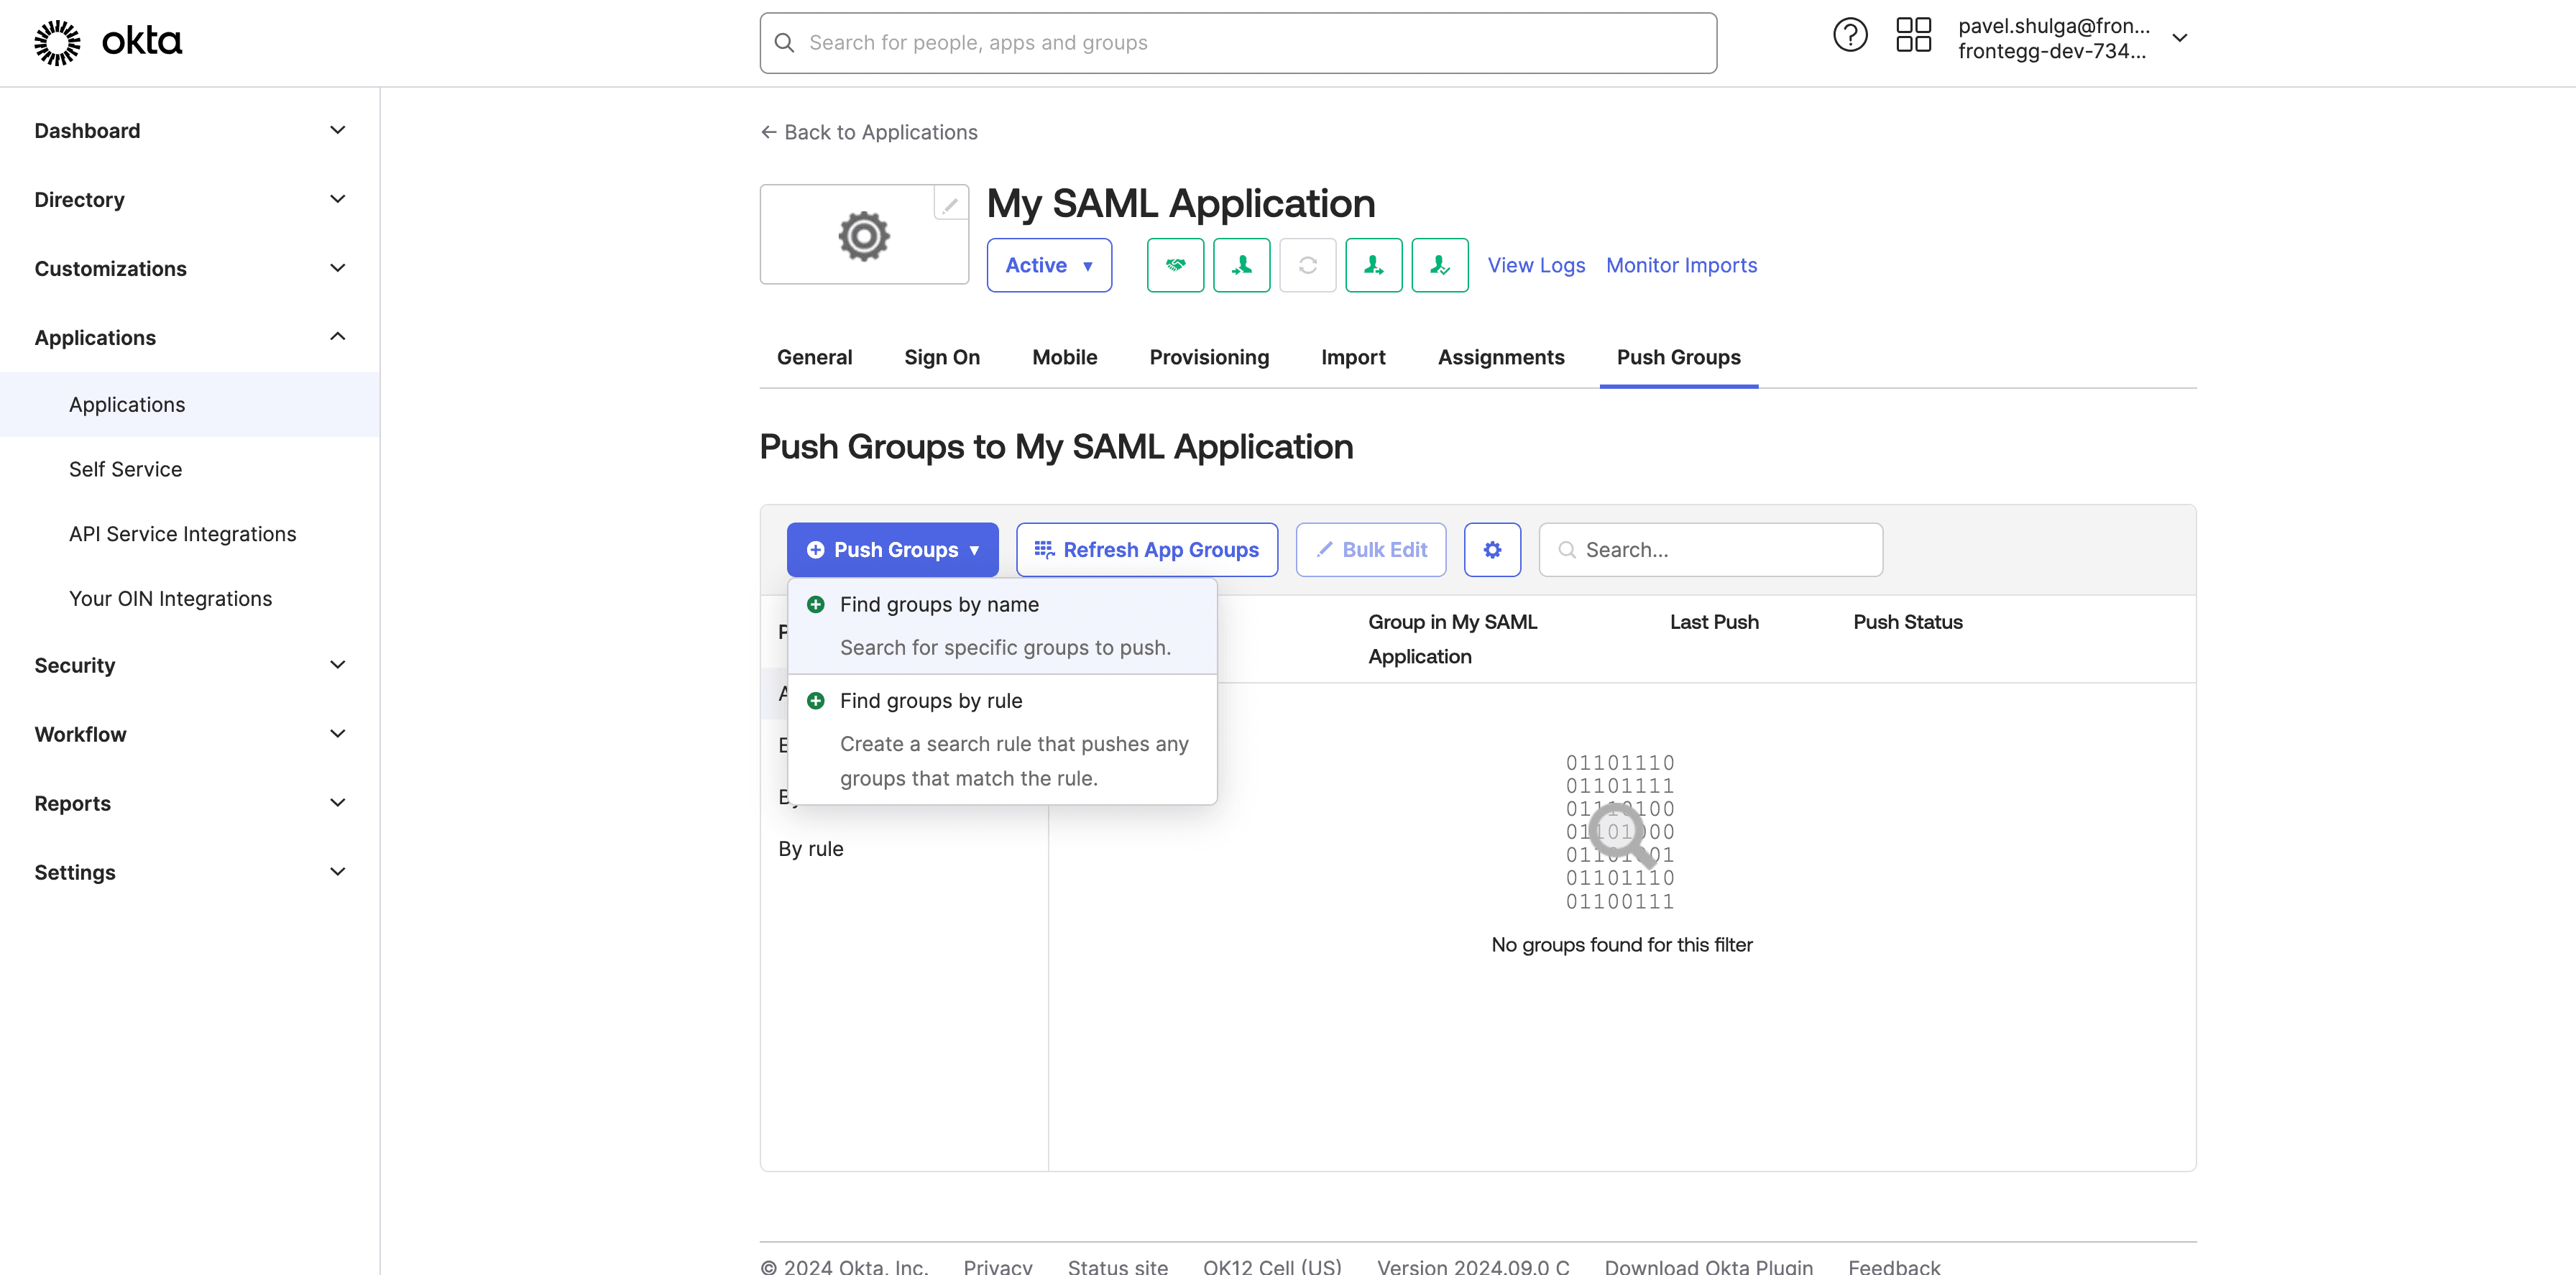Expand the Workflow sidebar section
Screen dimensions: 2576x1275
pos(190,735)
